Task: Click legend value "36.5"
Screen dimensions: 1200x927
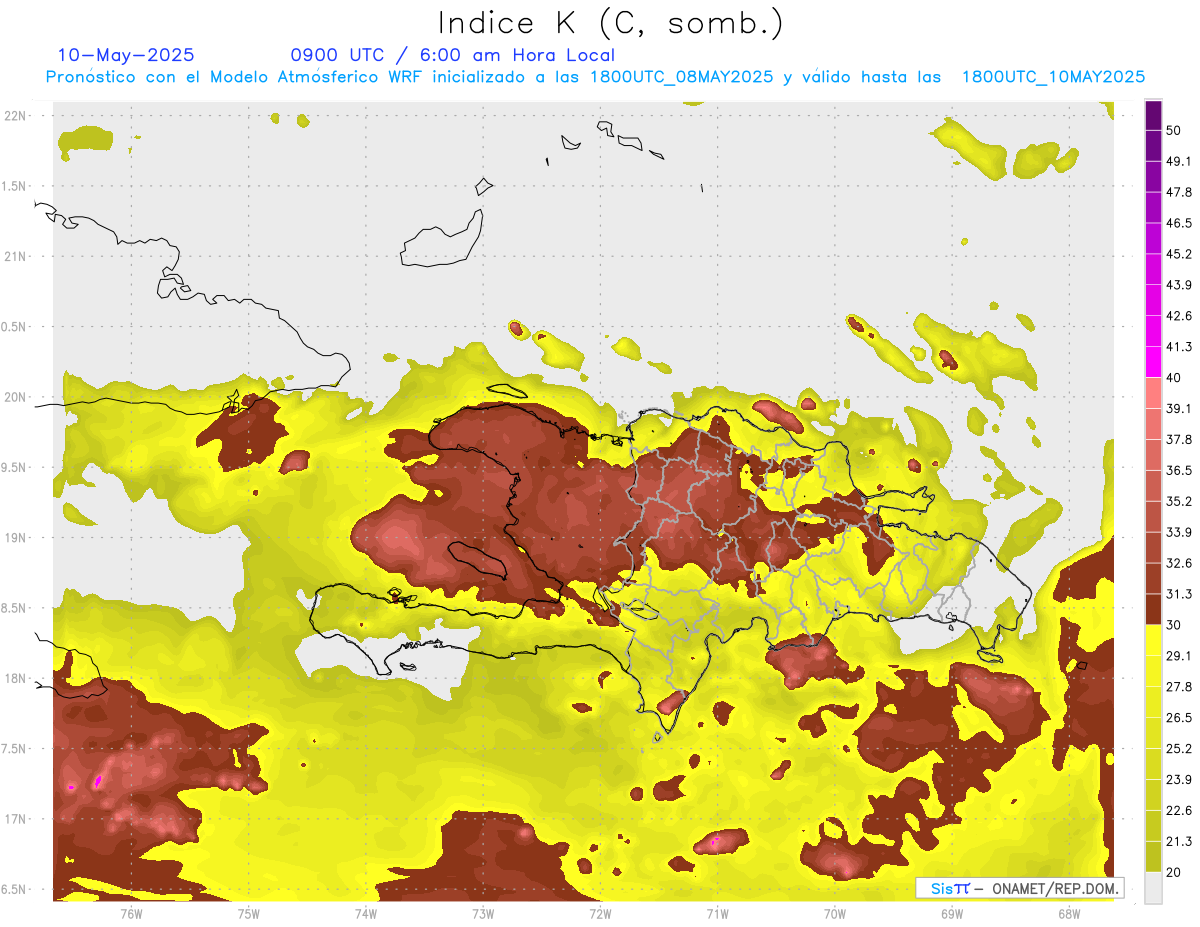Action: 1179,470
